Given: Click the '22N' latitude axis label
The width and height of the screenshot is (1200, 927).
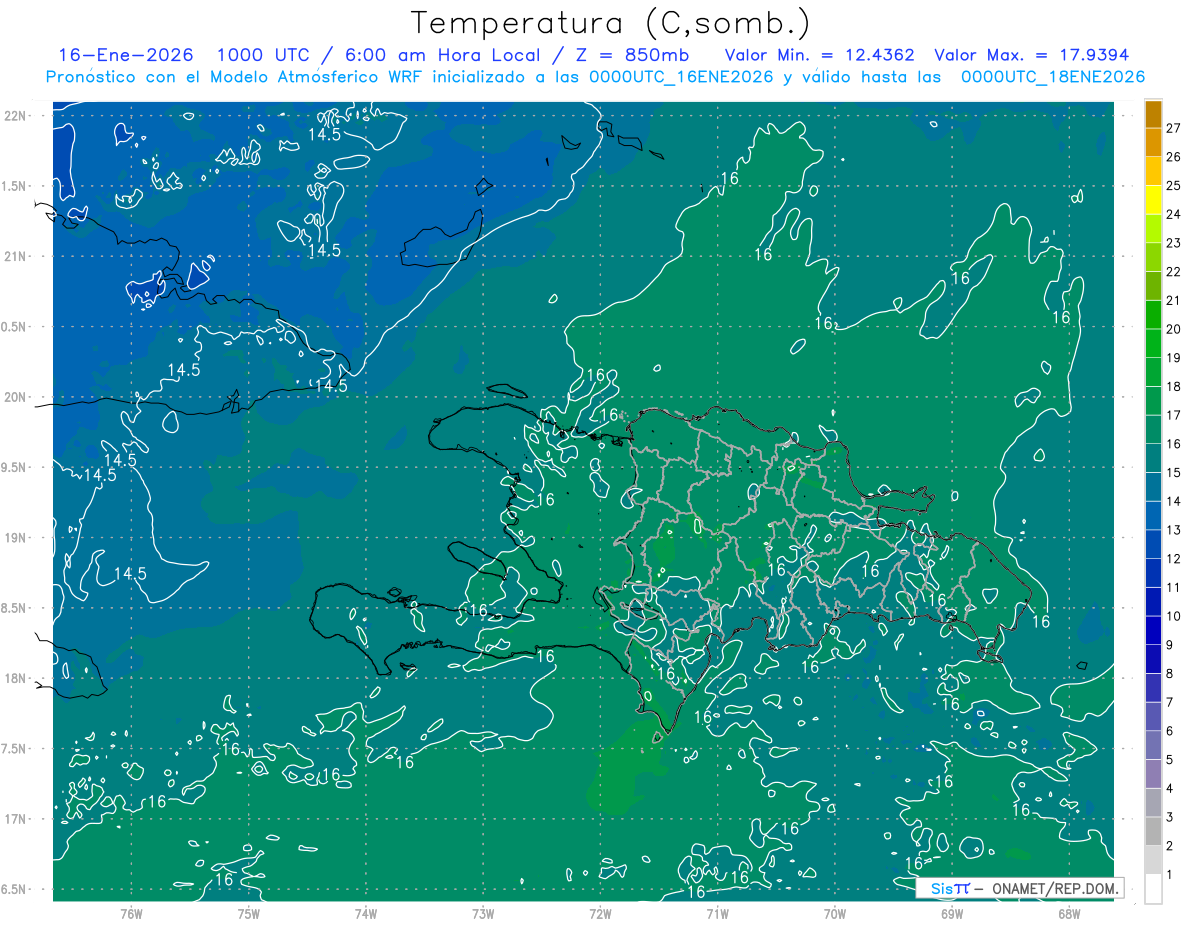Looking at the screenshot, I should coord(15,116).
